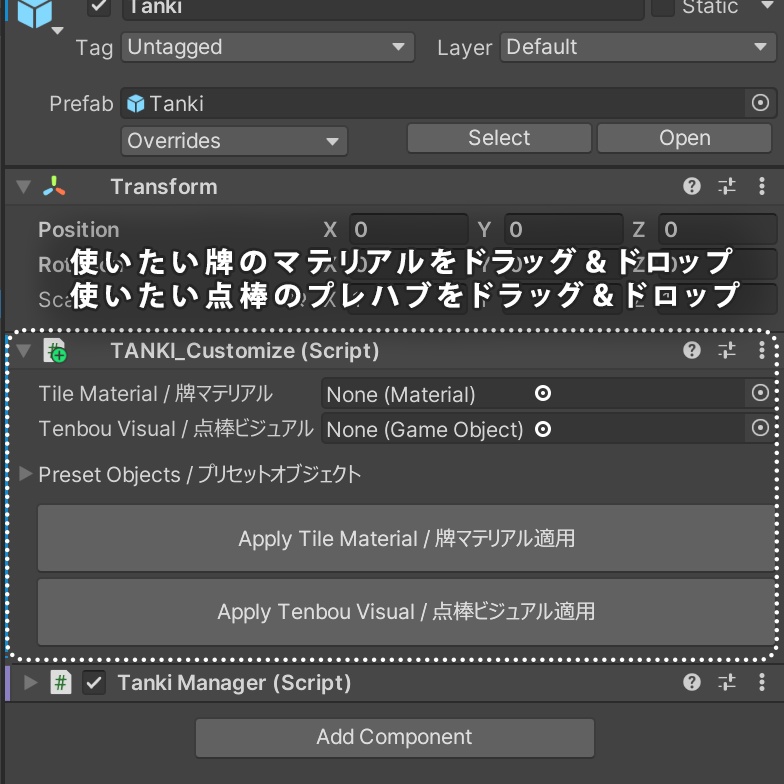This screenshot has height=784, width=784.
Task: Open Tenbou Visual object picker
Action: [x=760, y=428]
